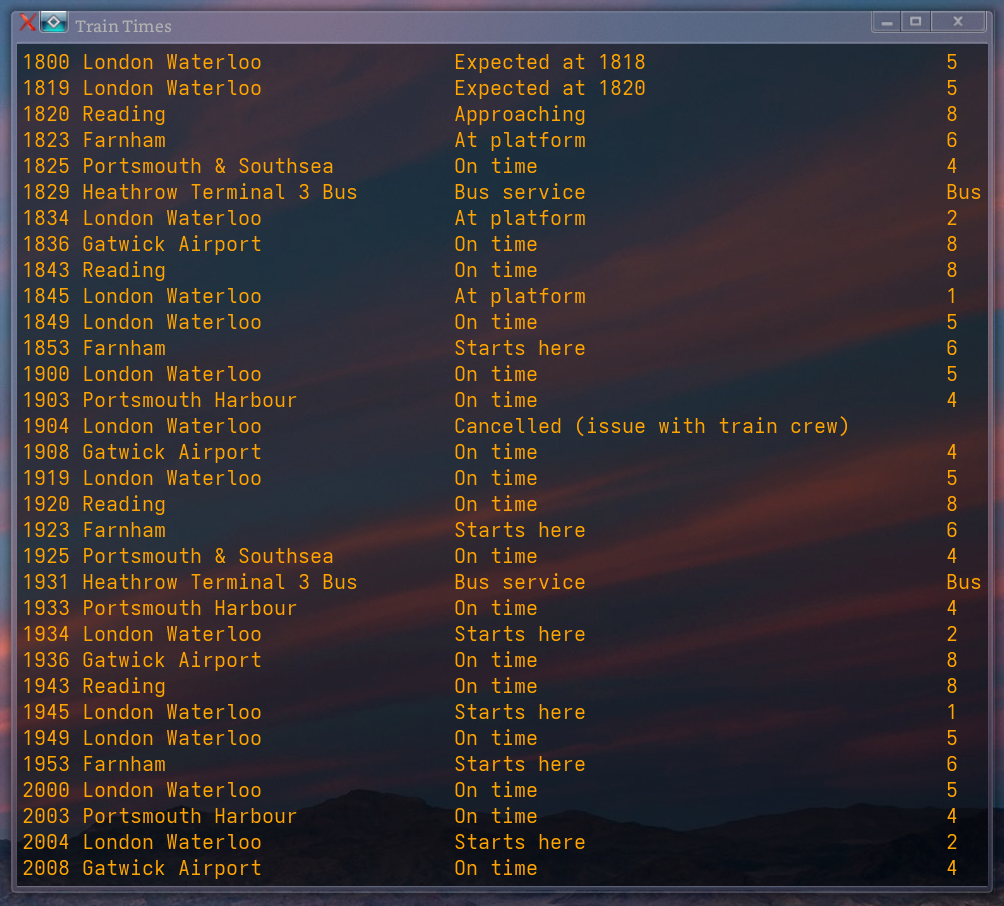Screen dimensions: 1004x906
Task: Click the 'Bus' platform value for 1829
Action: pos(964,192)
